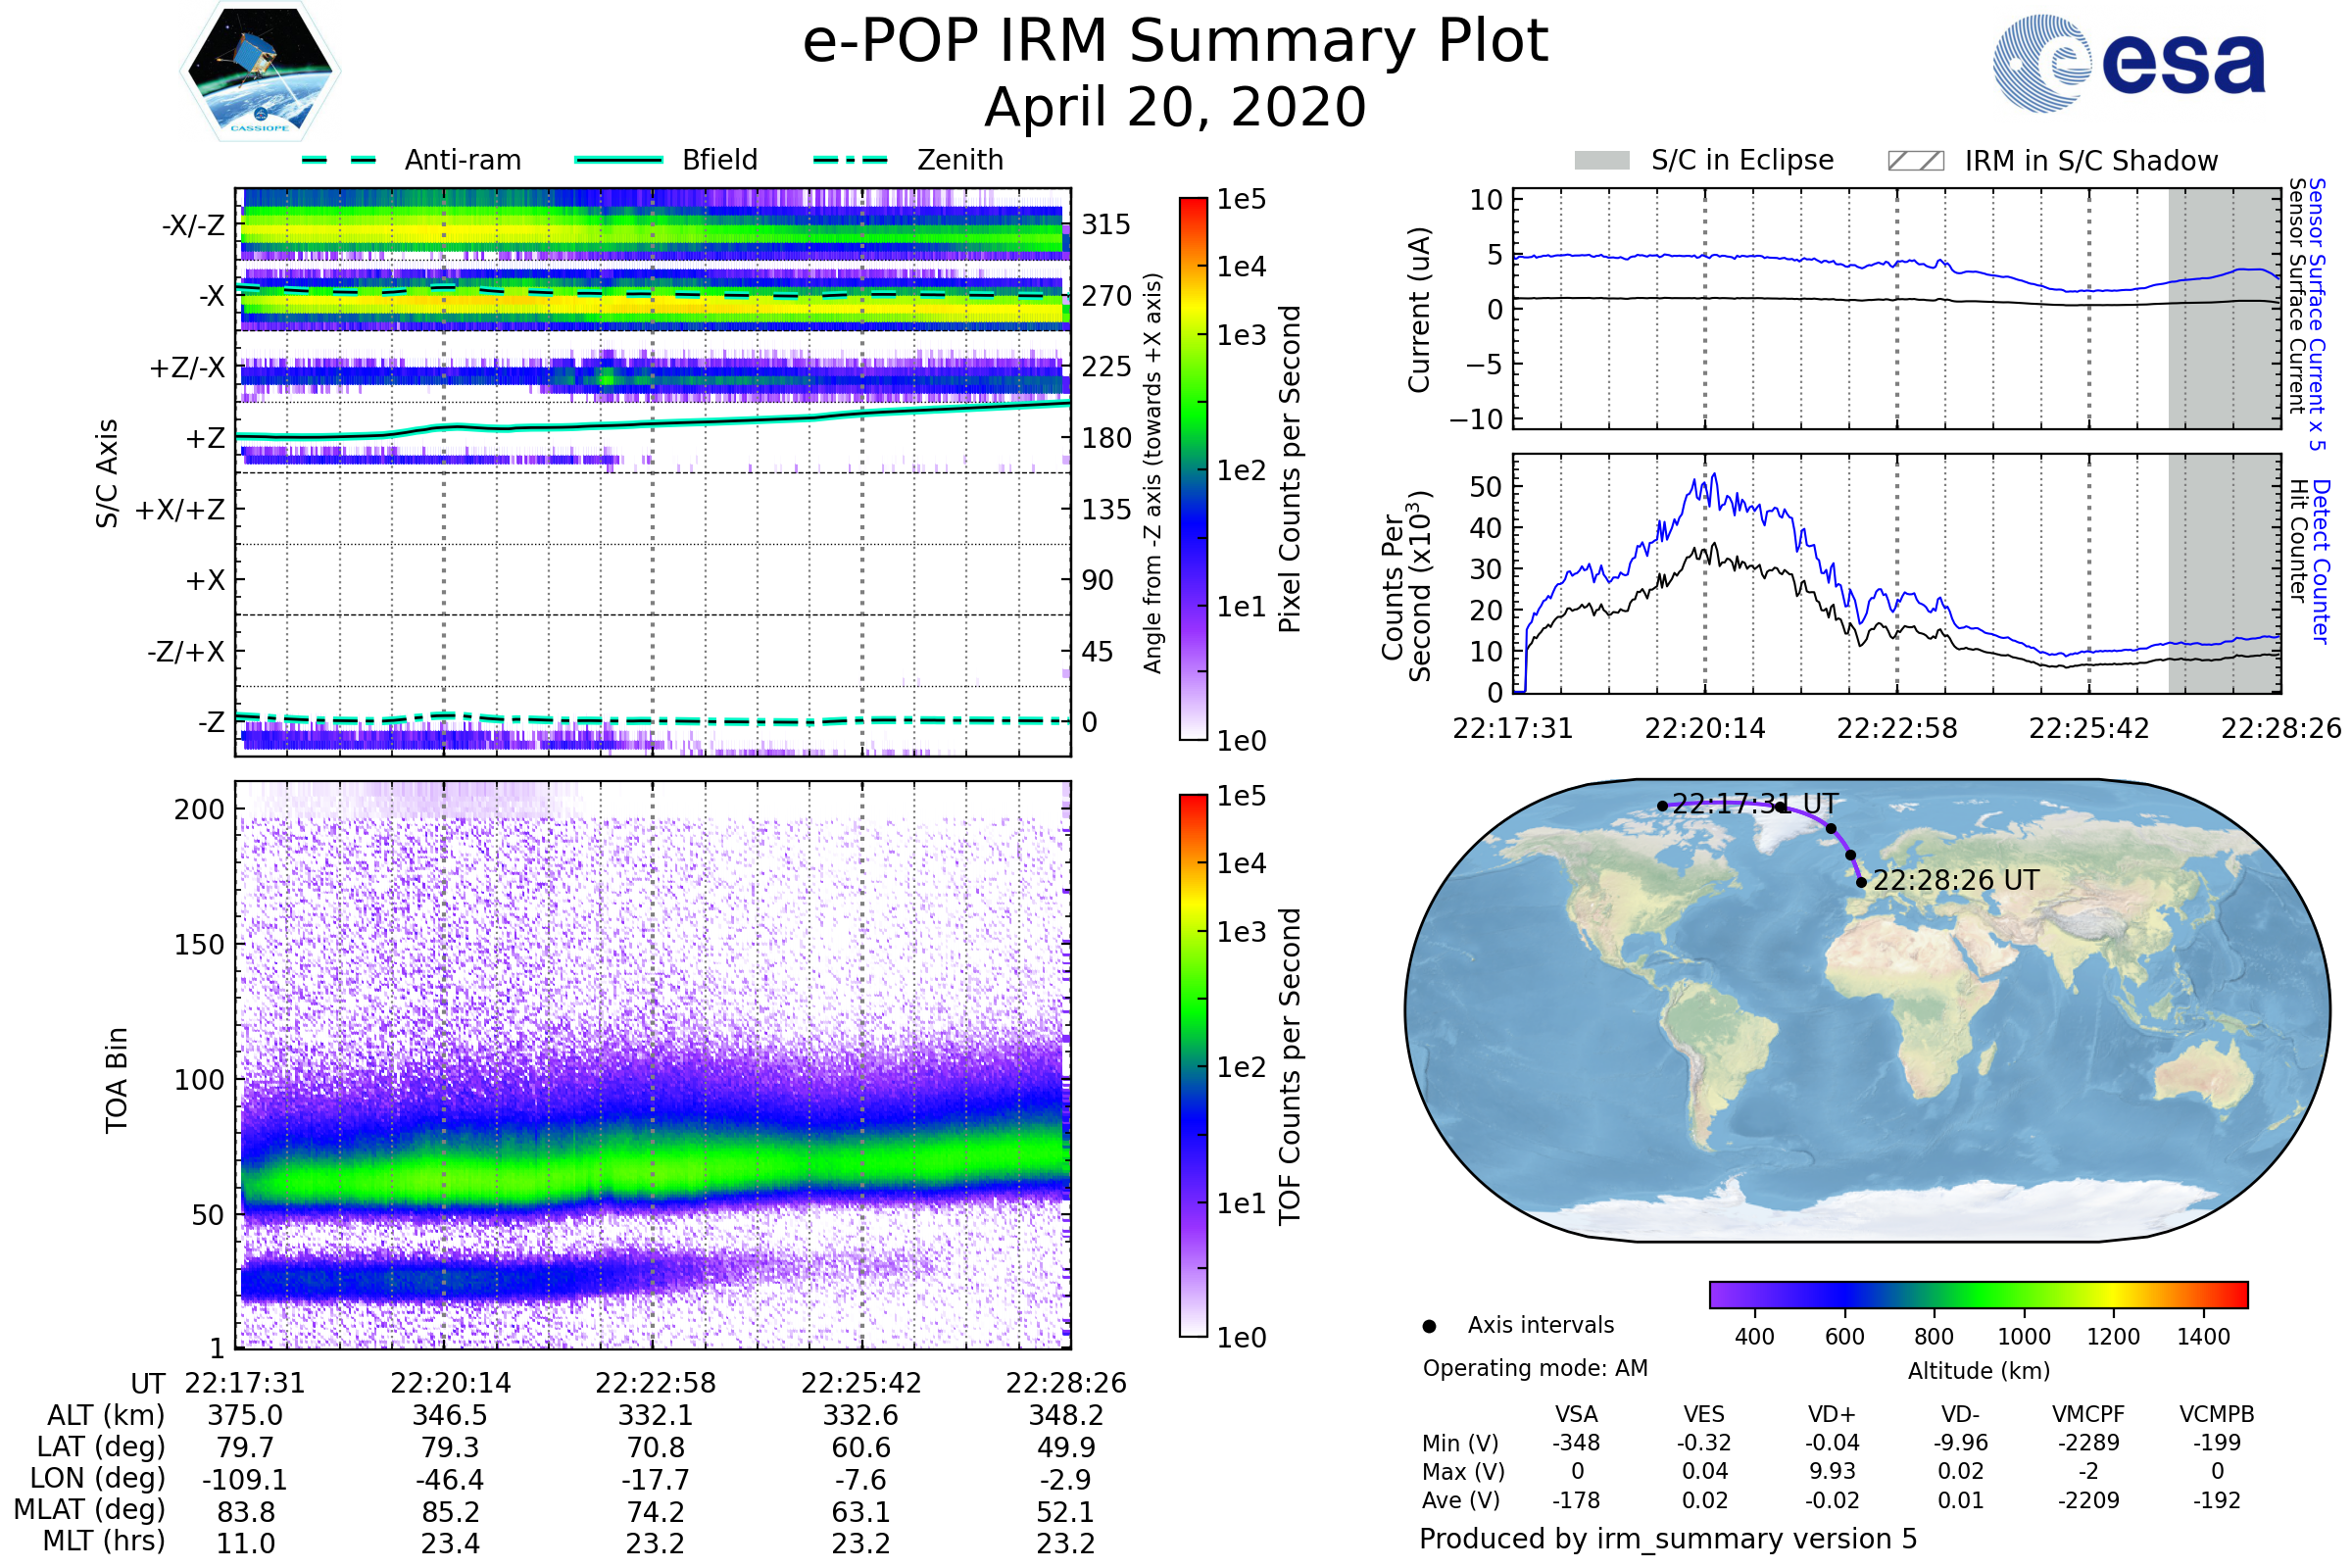Screen dimensions: 2352x1568
Task: Click the e-POP IRM Summary Plot title
Action: [x=1175, y=42]
